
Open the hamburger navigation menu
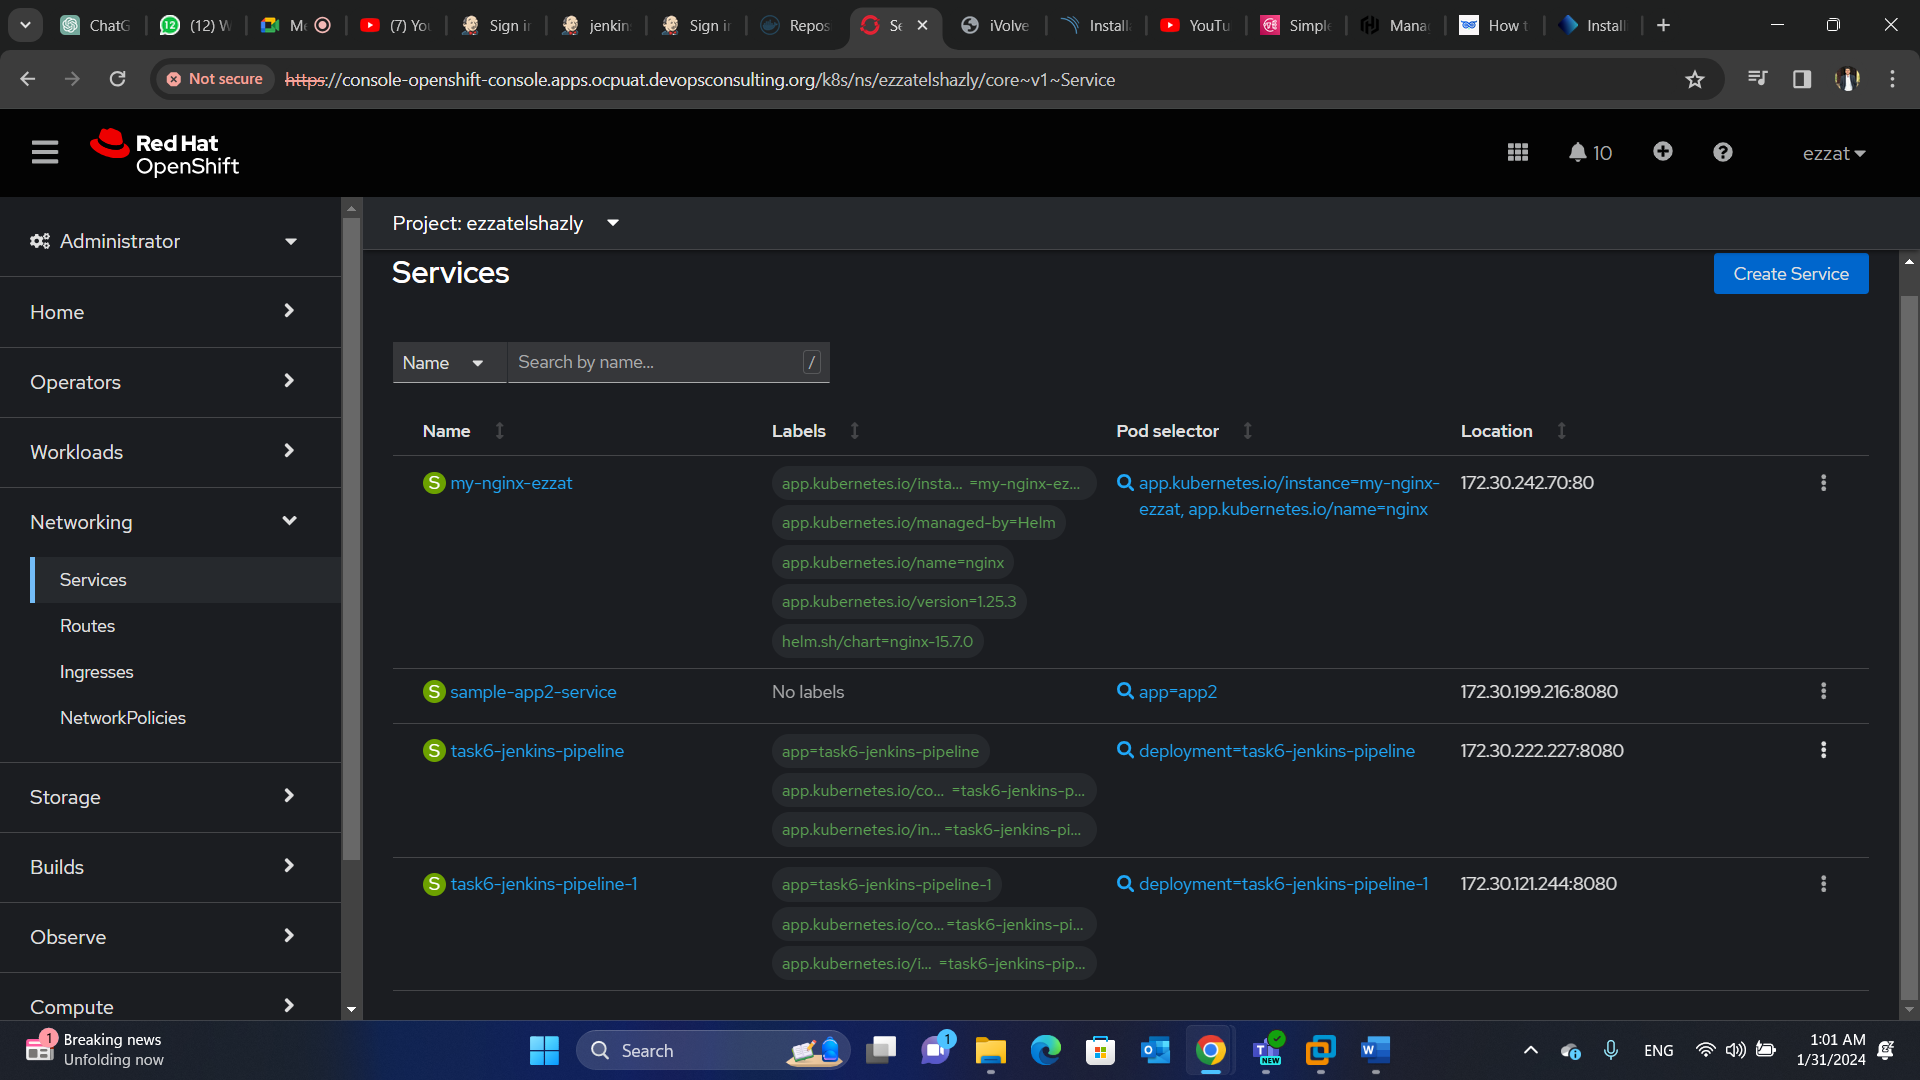click(x=45, y=152)
